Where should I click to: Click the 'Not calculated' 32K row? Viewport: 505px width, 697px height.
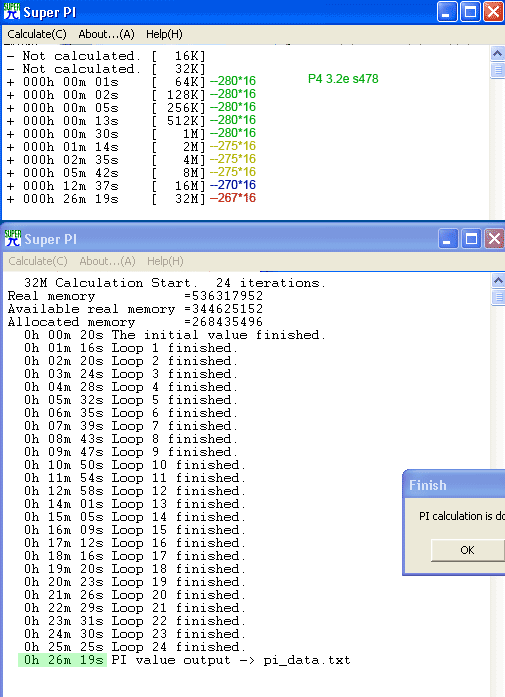106,69
